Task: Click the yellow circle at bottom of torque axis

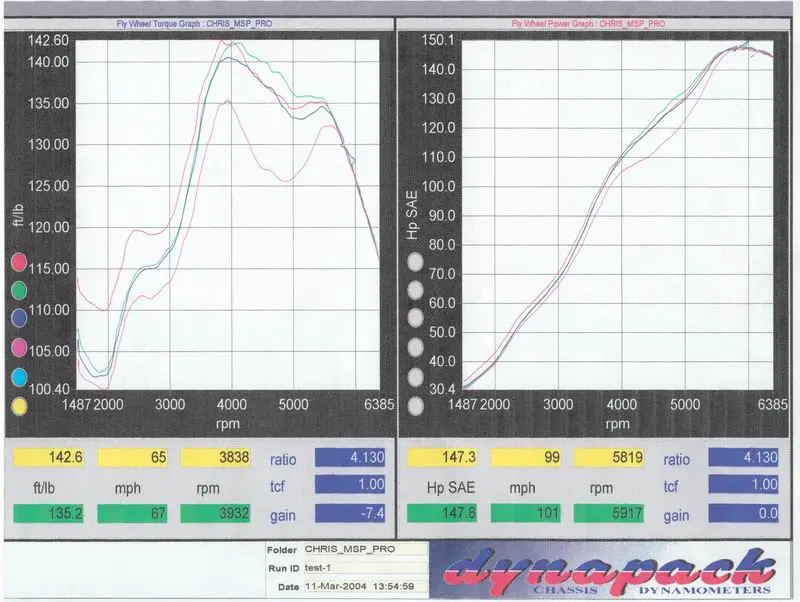Action: tap(18, 406)
